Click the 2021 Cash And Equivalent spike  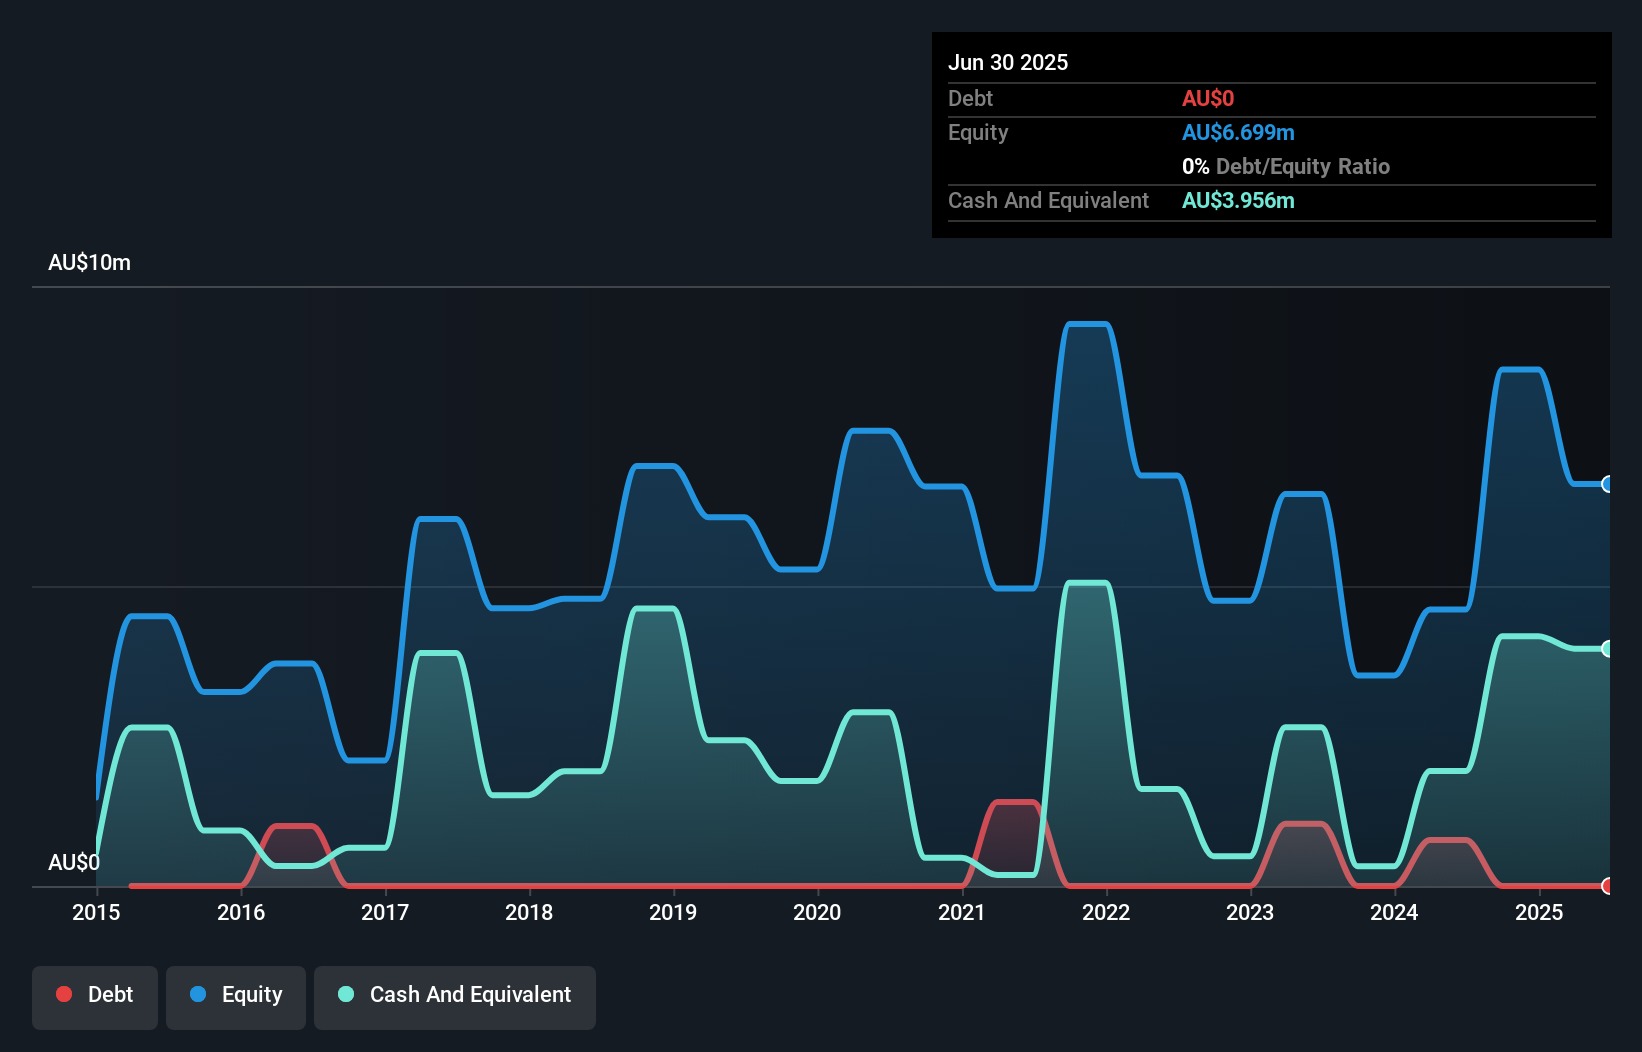click(1087, 585)
